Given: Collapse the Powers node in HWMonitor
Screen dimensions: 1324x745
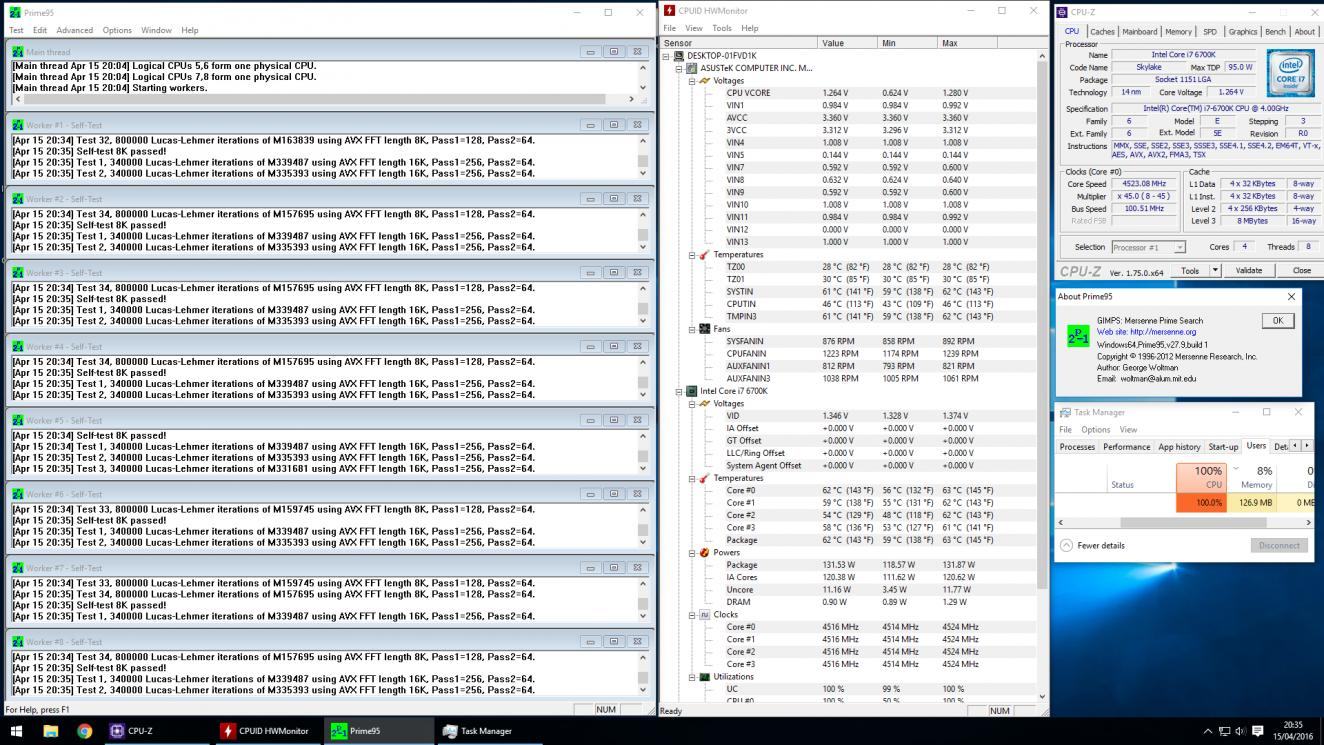Looking at the screenshot, I should 691,552.
